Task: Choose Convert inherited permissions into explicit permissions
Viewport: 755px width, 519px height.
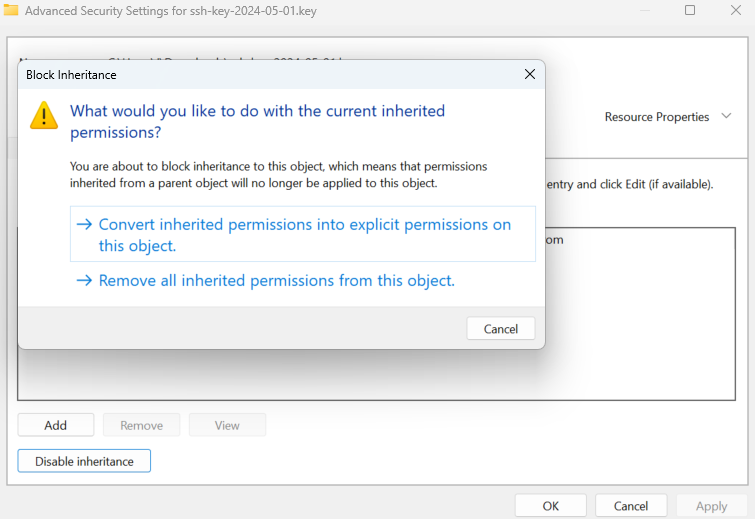Action: coord(302,234)
